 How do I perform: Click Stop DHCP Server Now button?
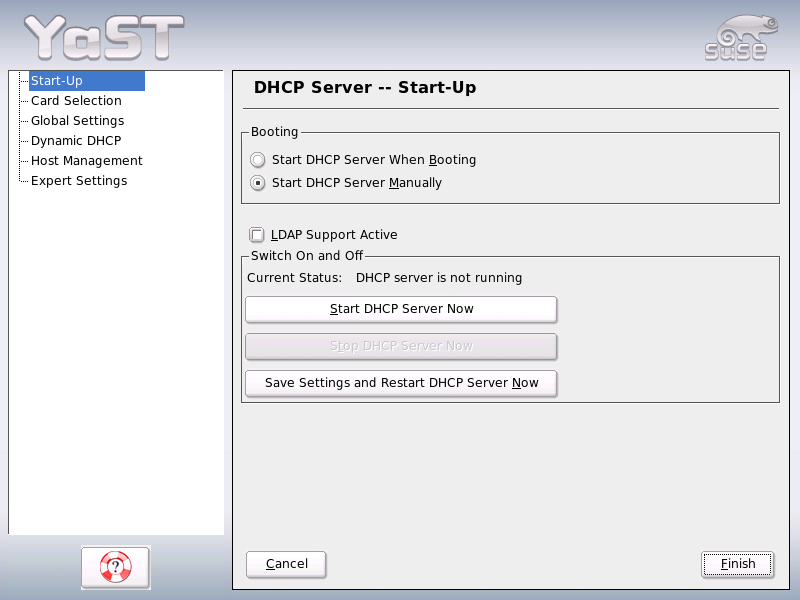coord(401,346)
